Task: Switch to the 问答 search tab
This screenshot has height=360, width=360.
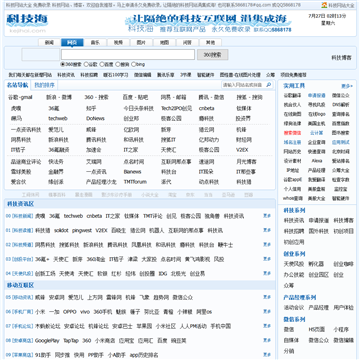Action: [187, 43]
